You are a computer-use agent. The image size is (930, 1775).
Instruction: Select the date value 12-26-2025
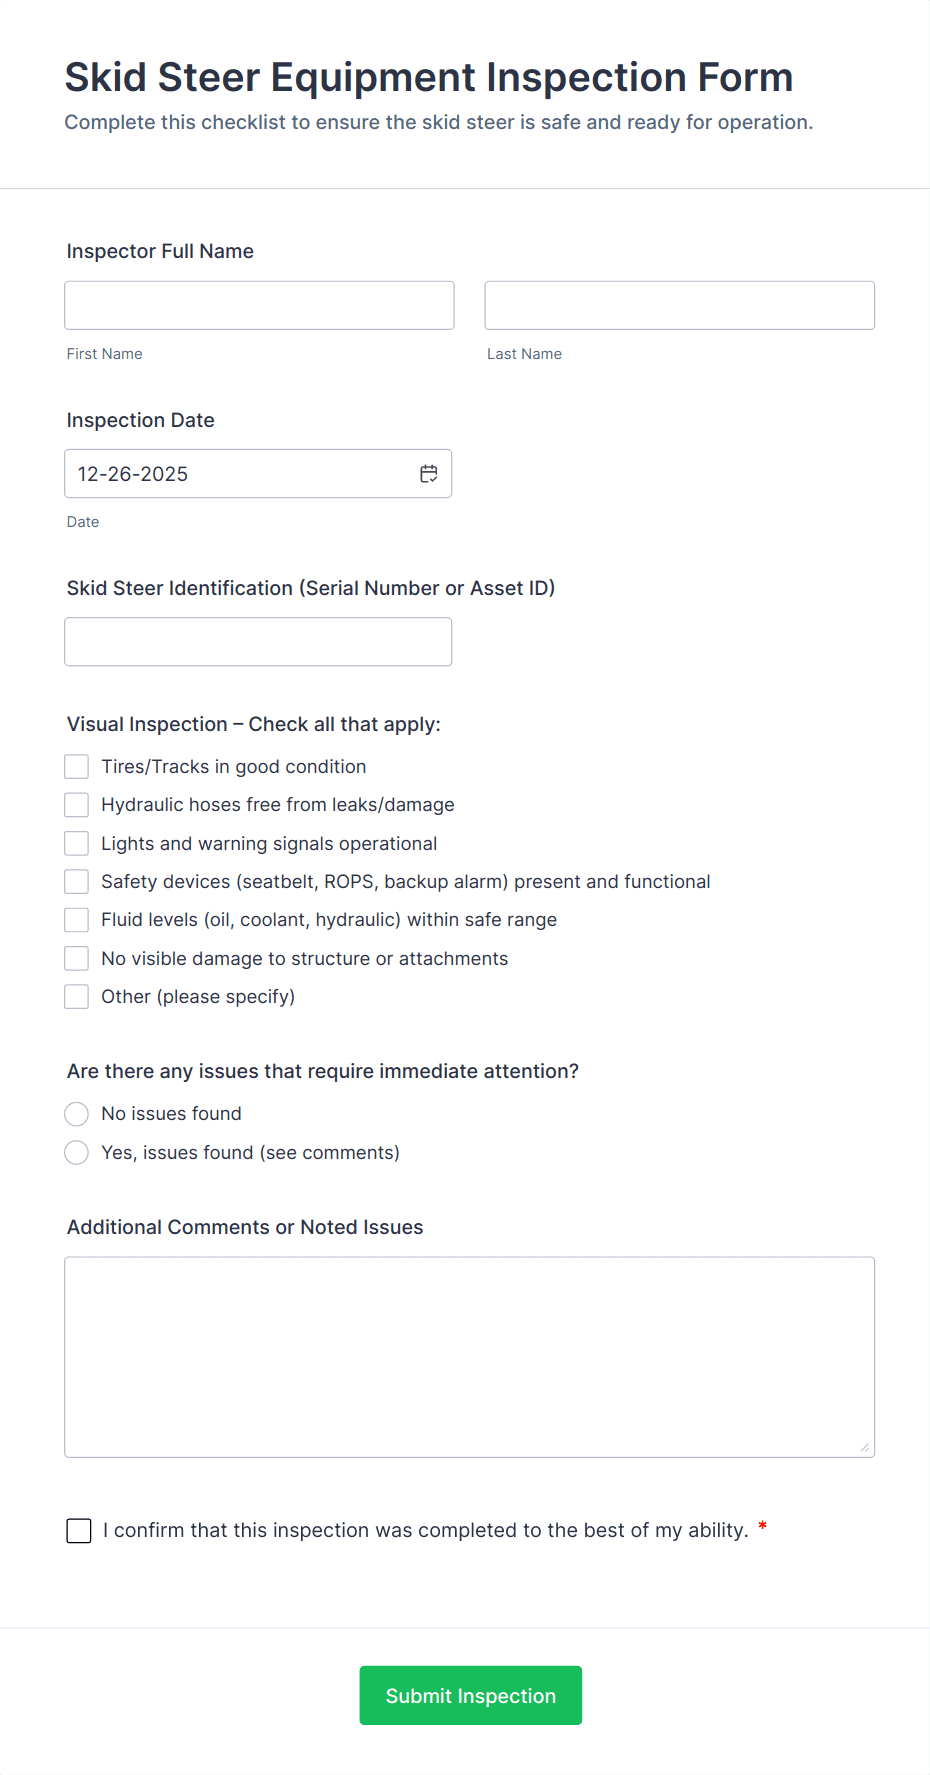(132, 473)
